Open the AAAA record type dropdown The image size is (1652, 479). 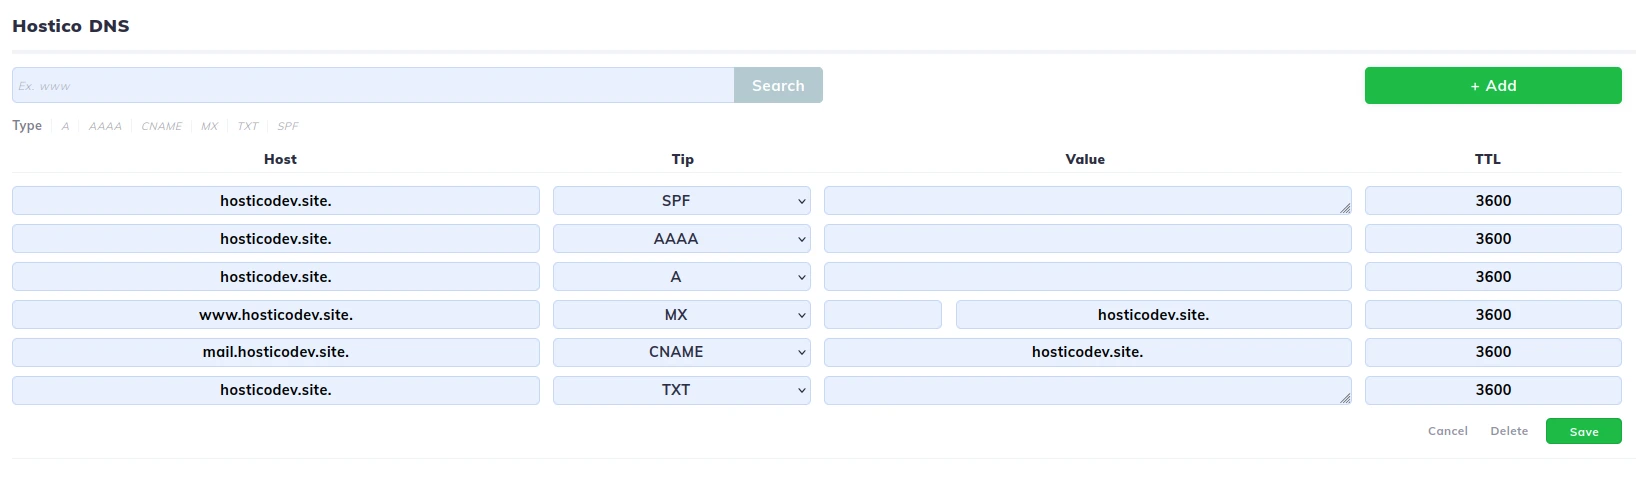pos(681,239)
